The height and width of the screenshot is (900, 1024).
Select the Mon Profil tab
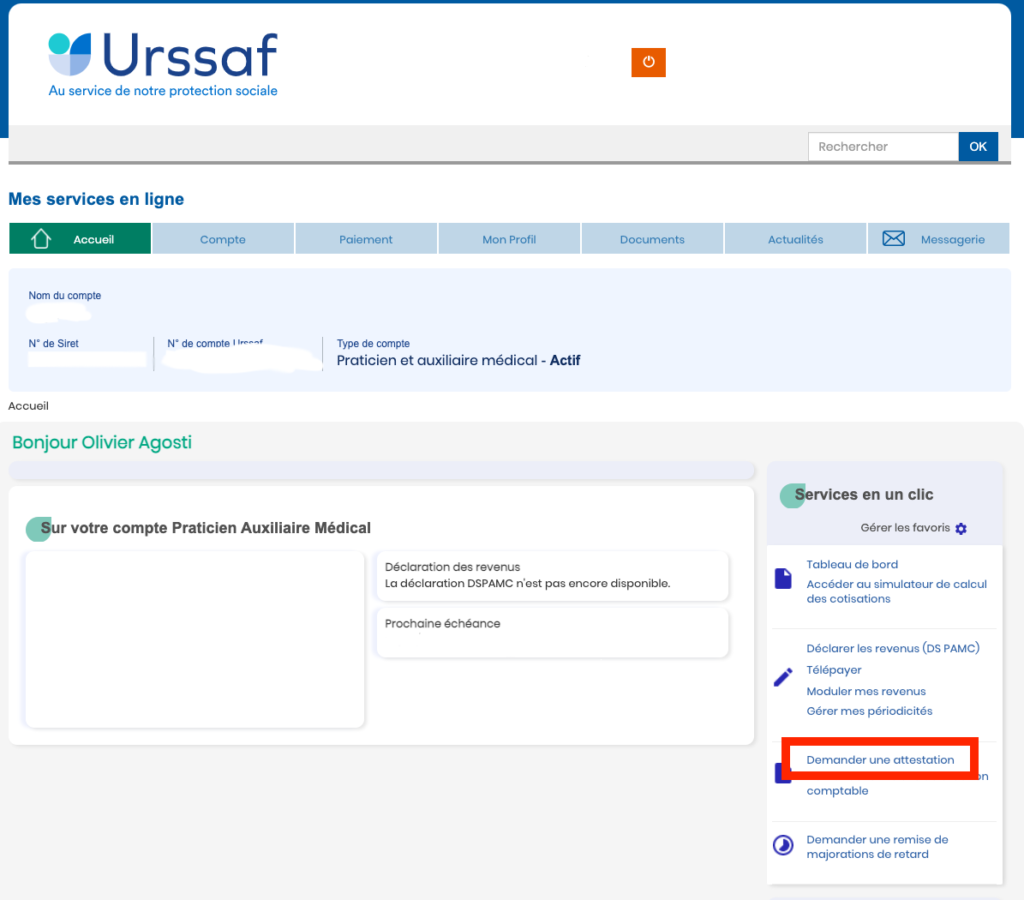[509, 238]
